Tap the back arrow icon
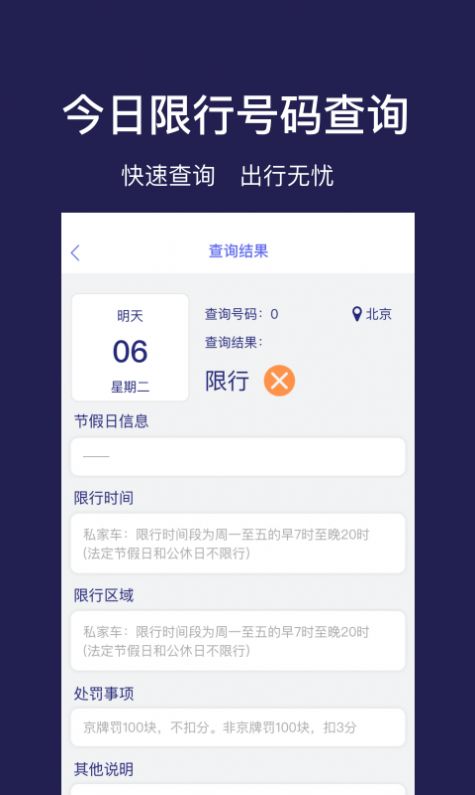The width and height of the screenshot is (475, 795). pos(75,252)
